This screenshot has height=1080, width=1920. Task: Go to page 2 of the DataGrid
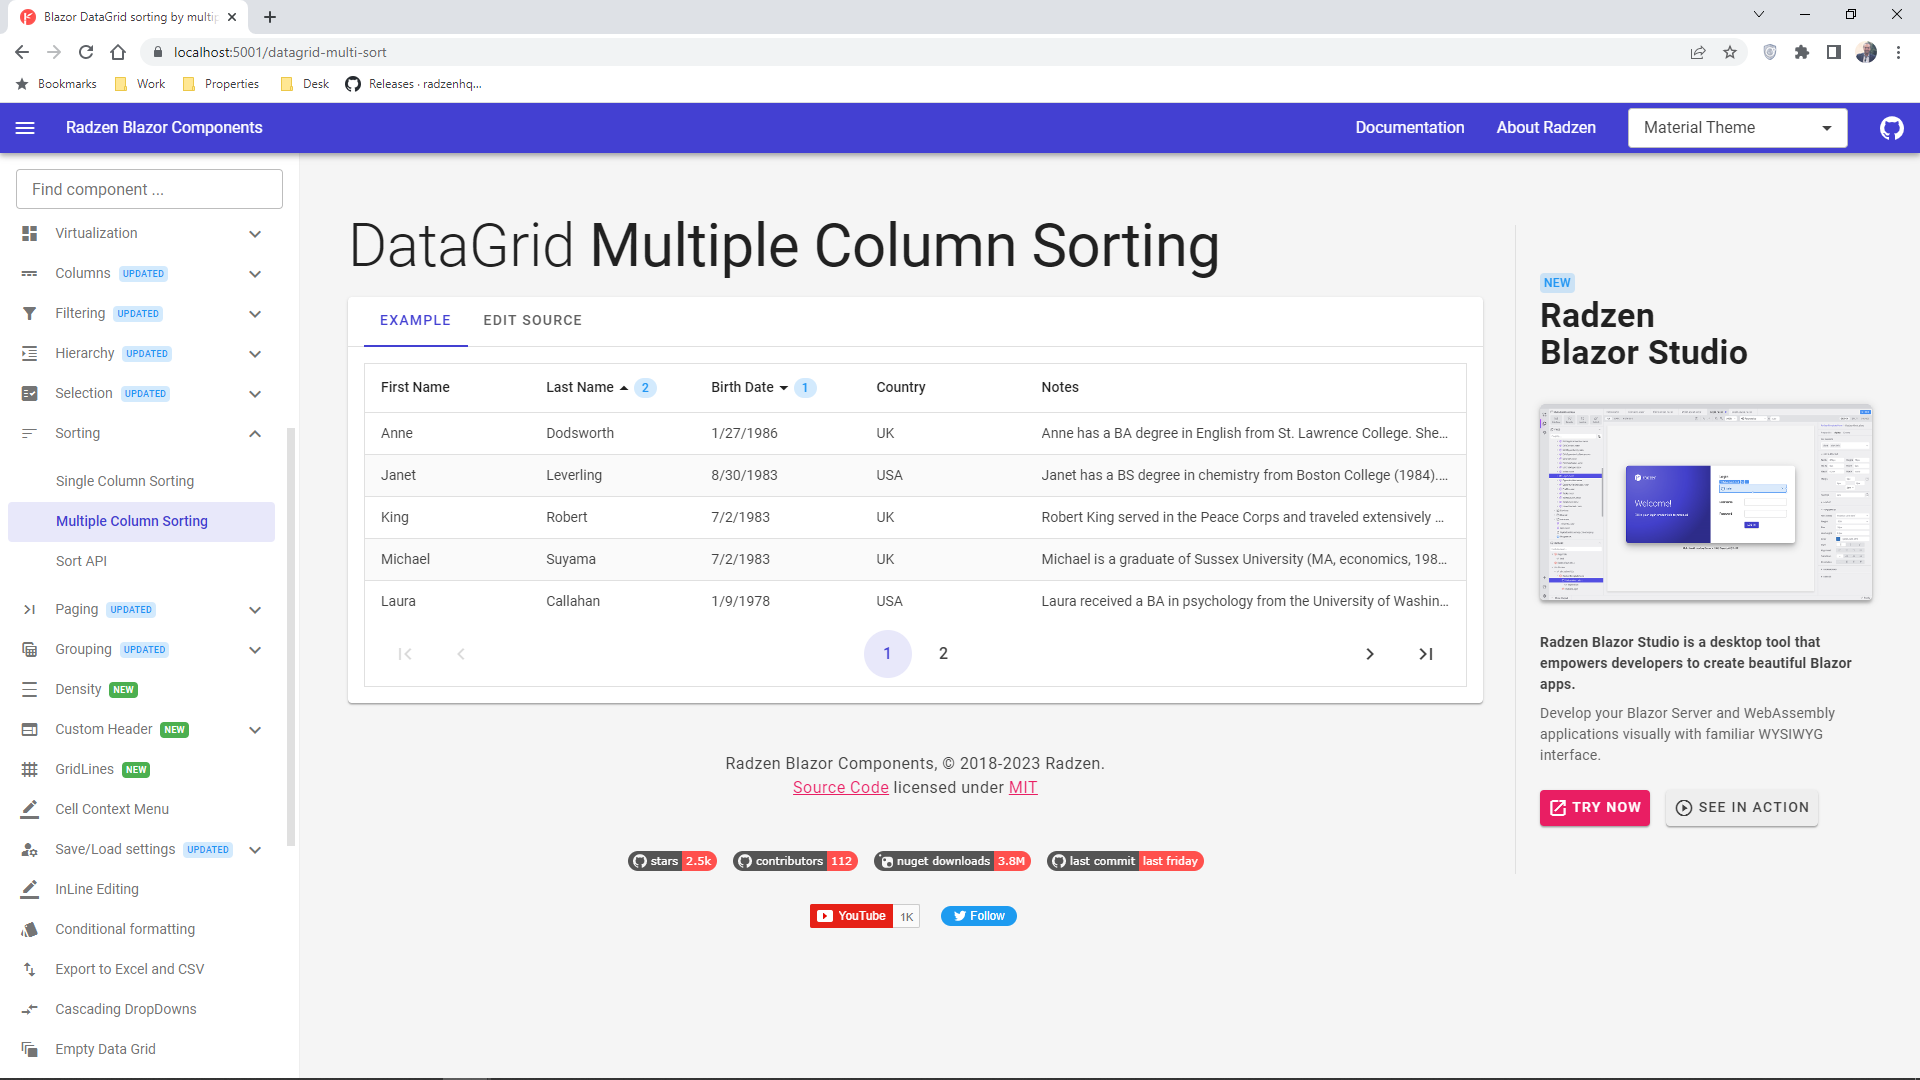coord(943,653)
